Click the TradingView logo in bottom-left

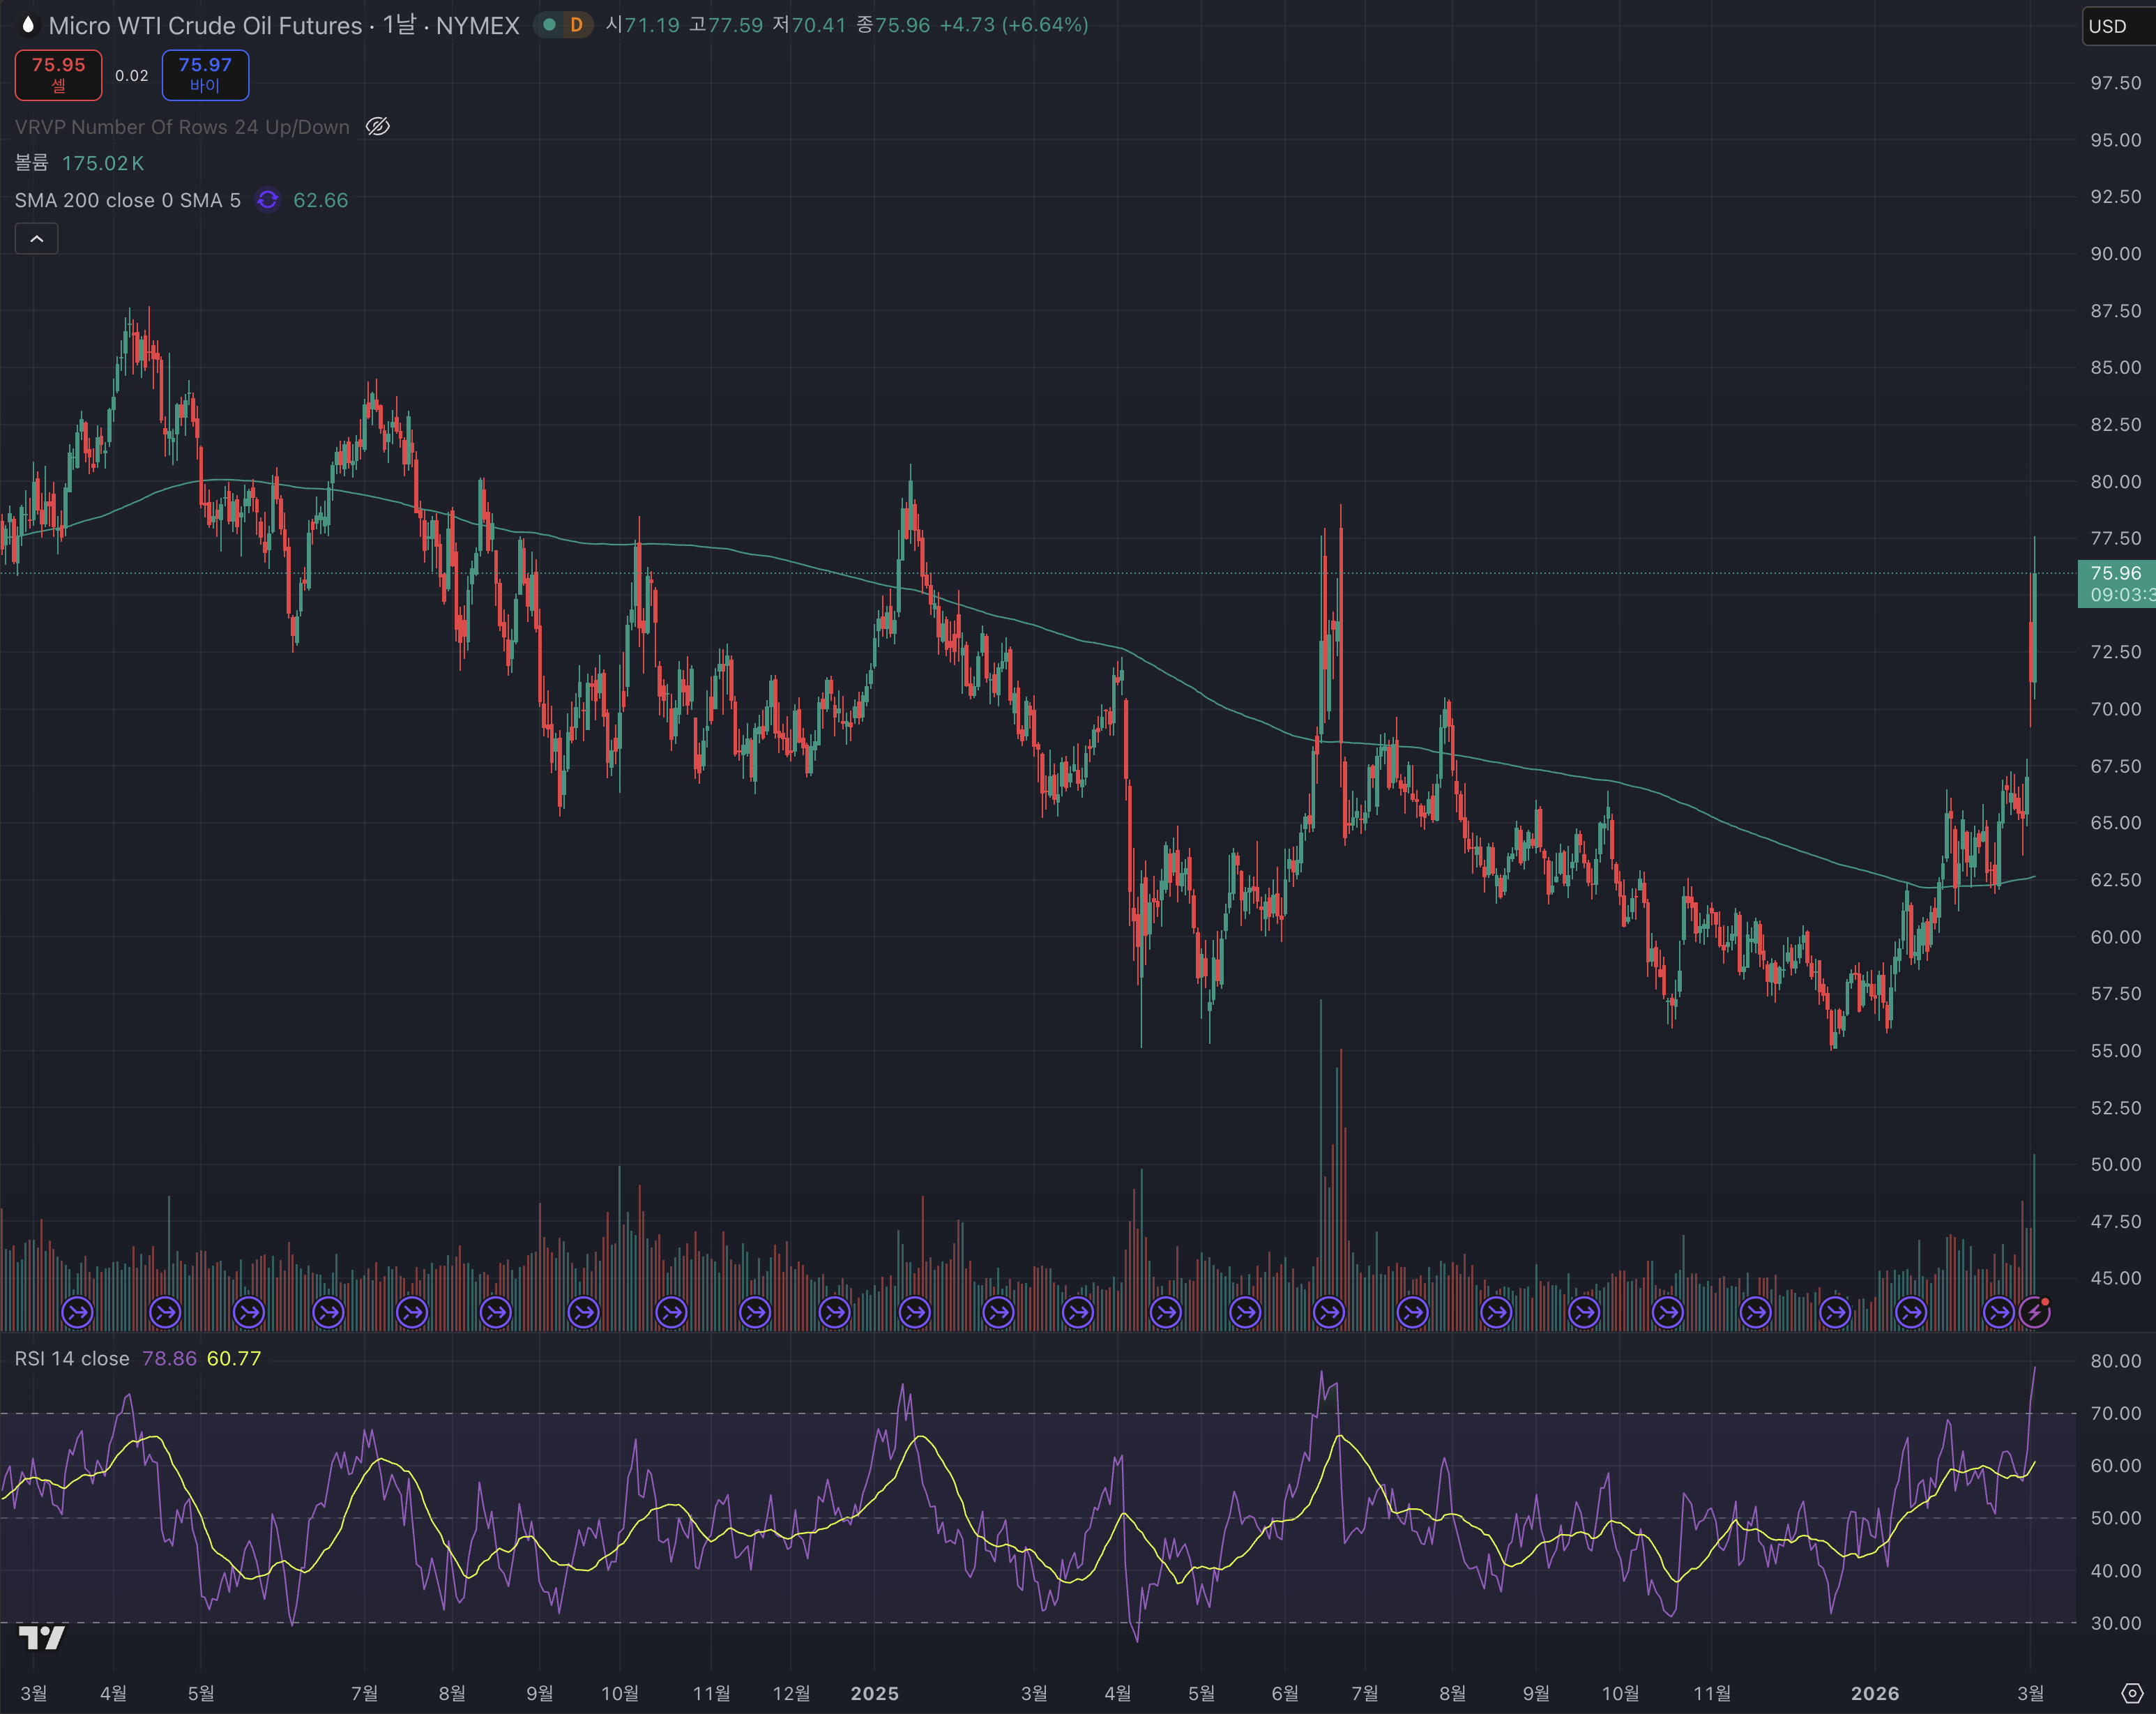41,1638
